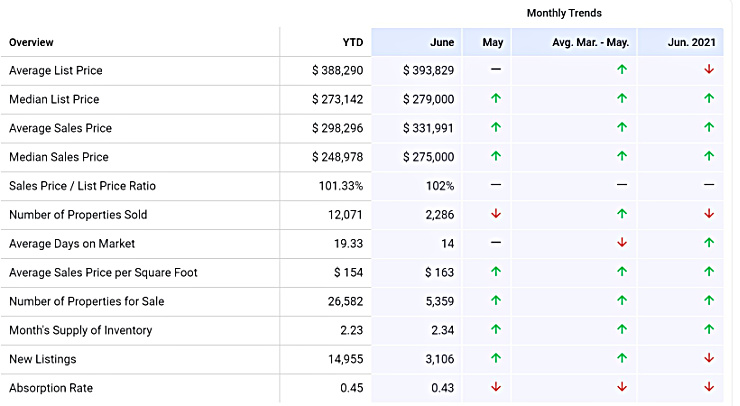Click green up arrow for Average Sales Price Avg. Mar. - May.

click(x=621, y=128)
